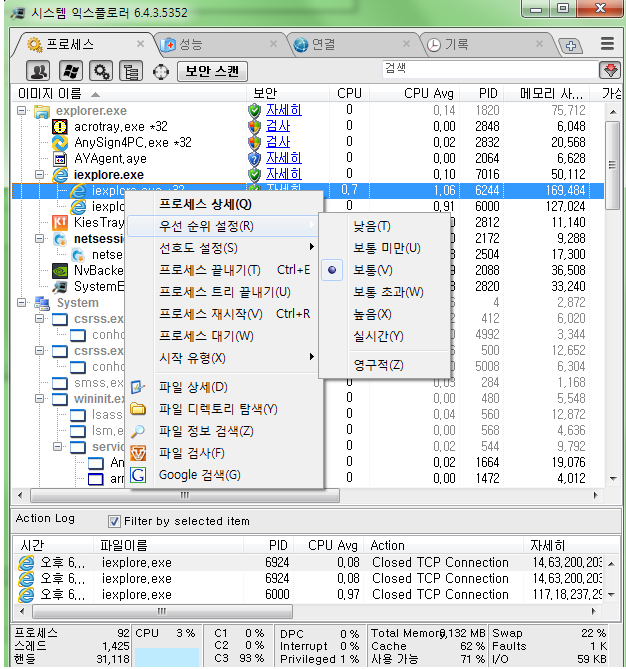This screenshot has height=669, width=626.
Task: Click the System tree computer icon
Action: [42, 303]
